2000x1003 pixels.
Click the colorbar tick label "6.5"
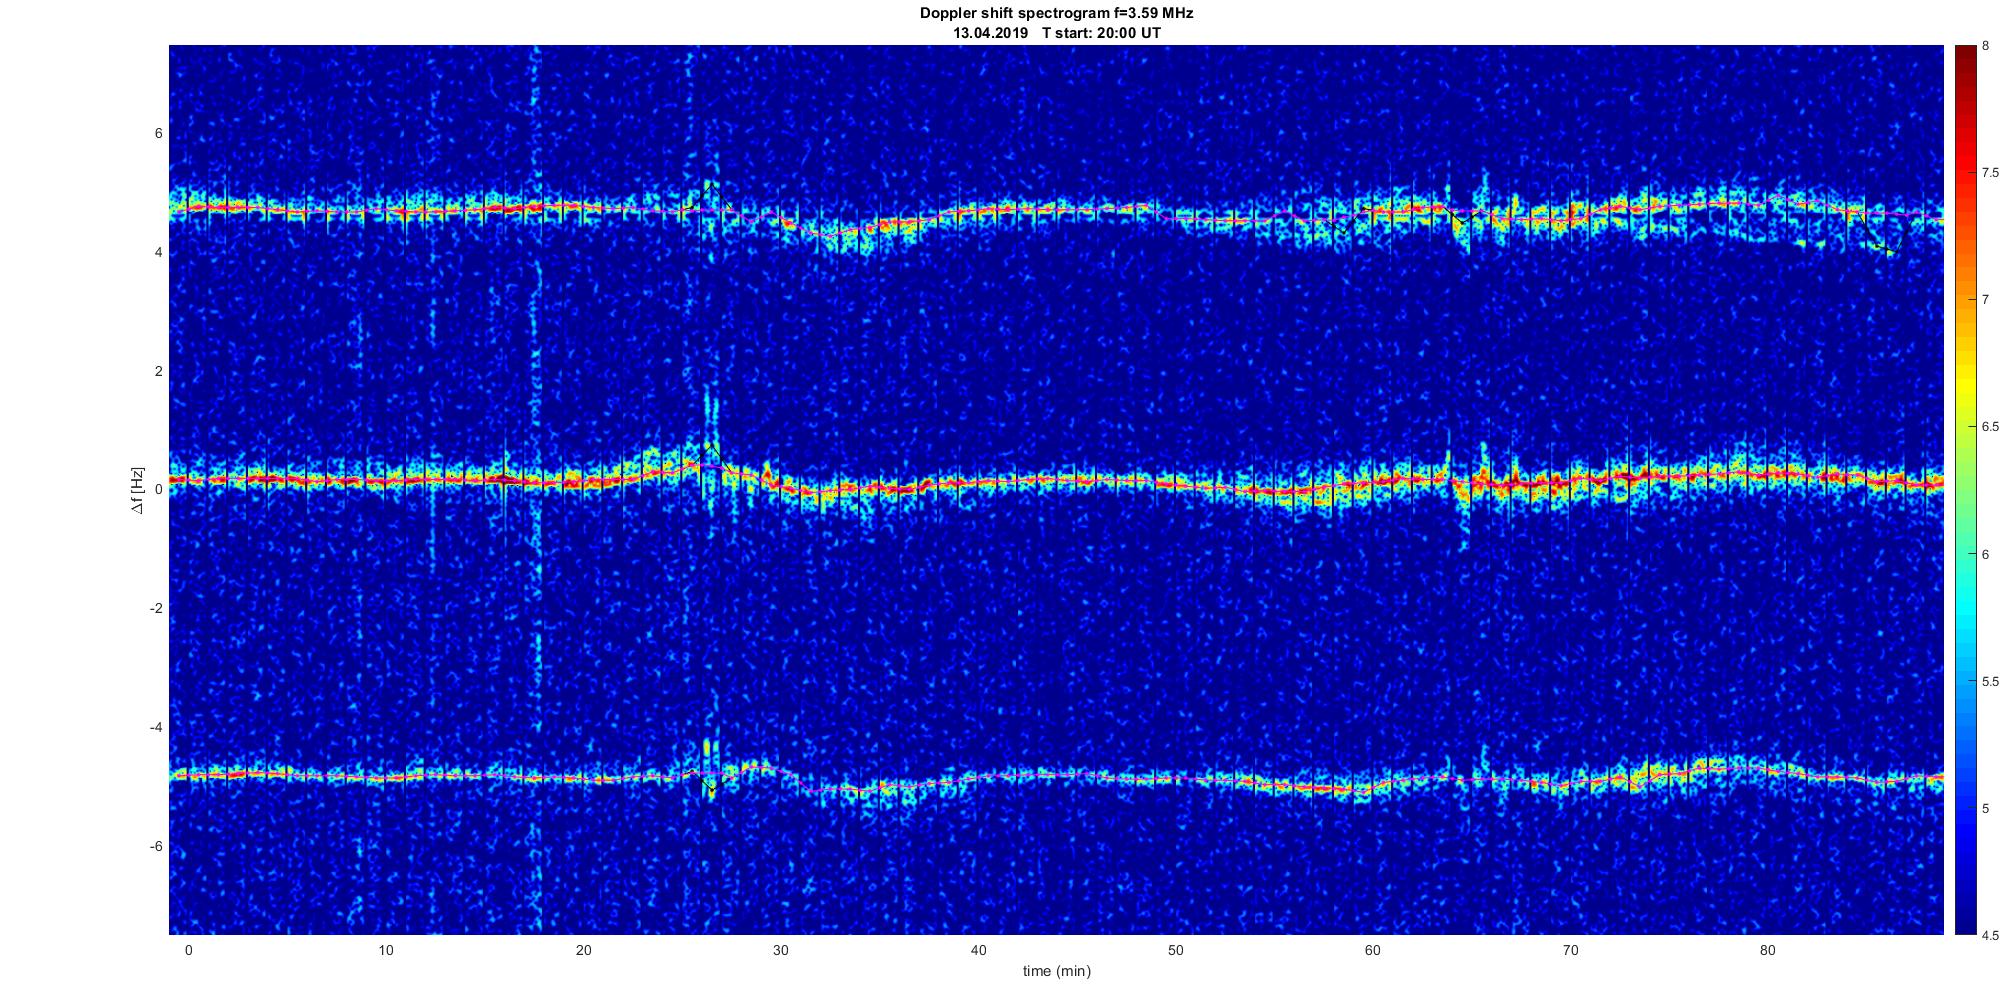point(1990,427)
